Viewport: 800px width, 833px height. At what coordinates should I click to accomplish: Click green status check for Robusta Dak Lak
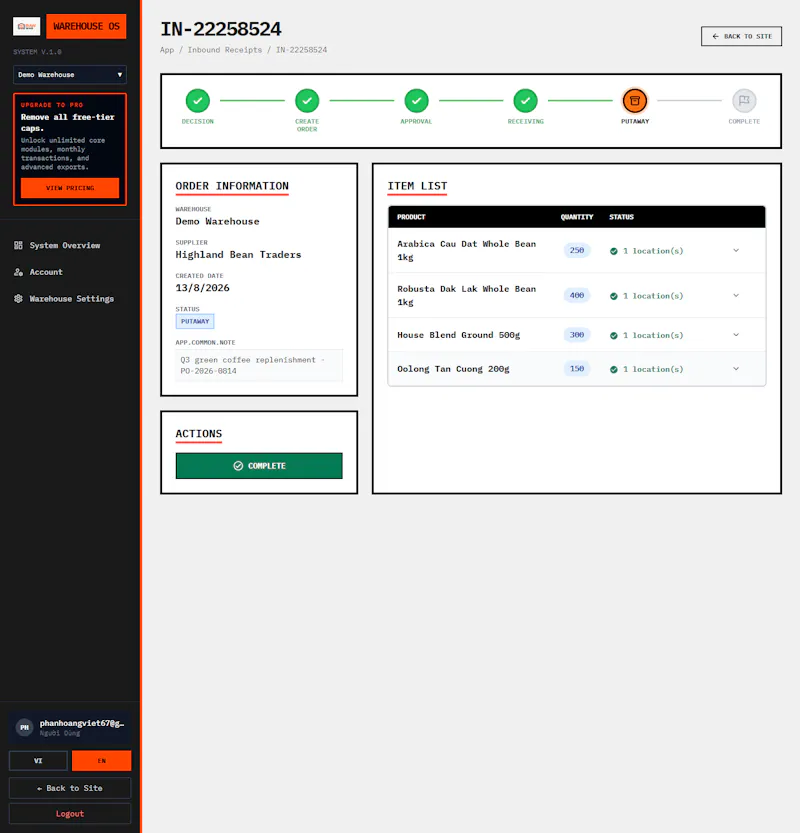614,296
